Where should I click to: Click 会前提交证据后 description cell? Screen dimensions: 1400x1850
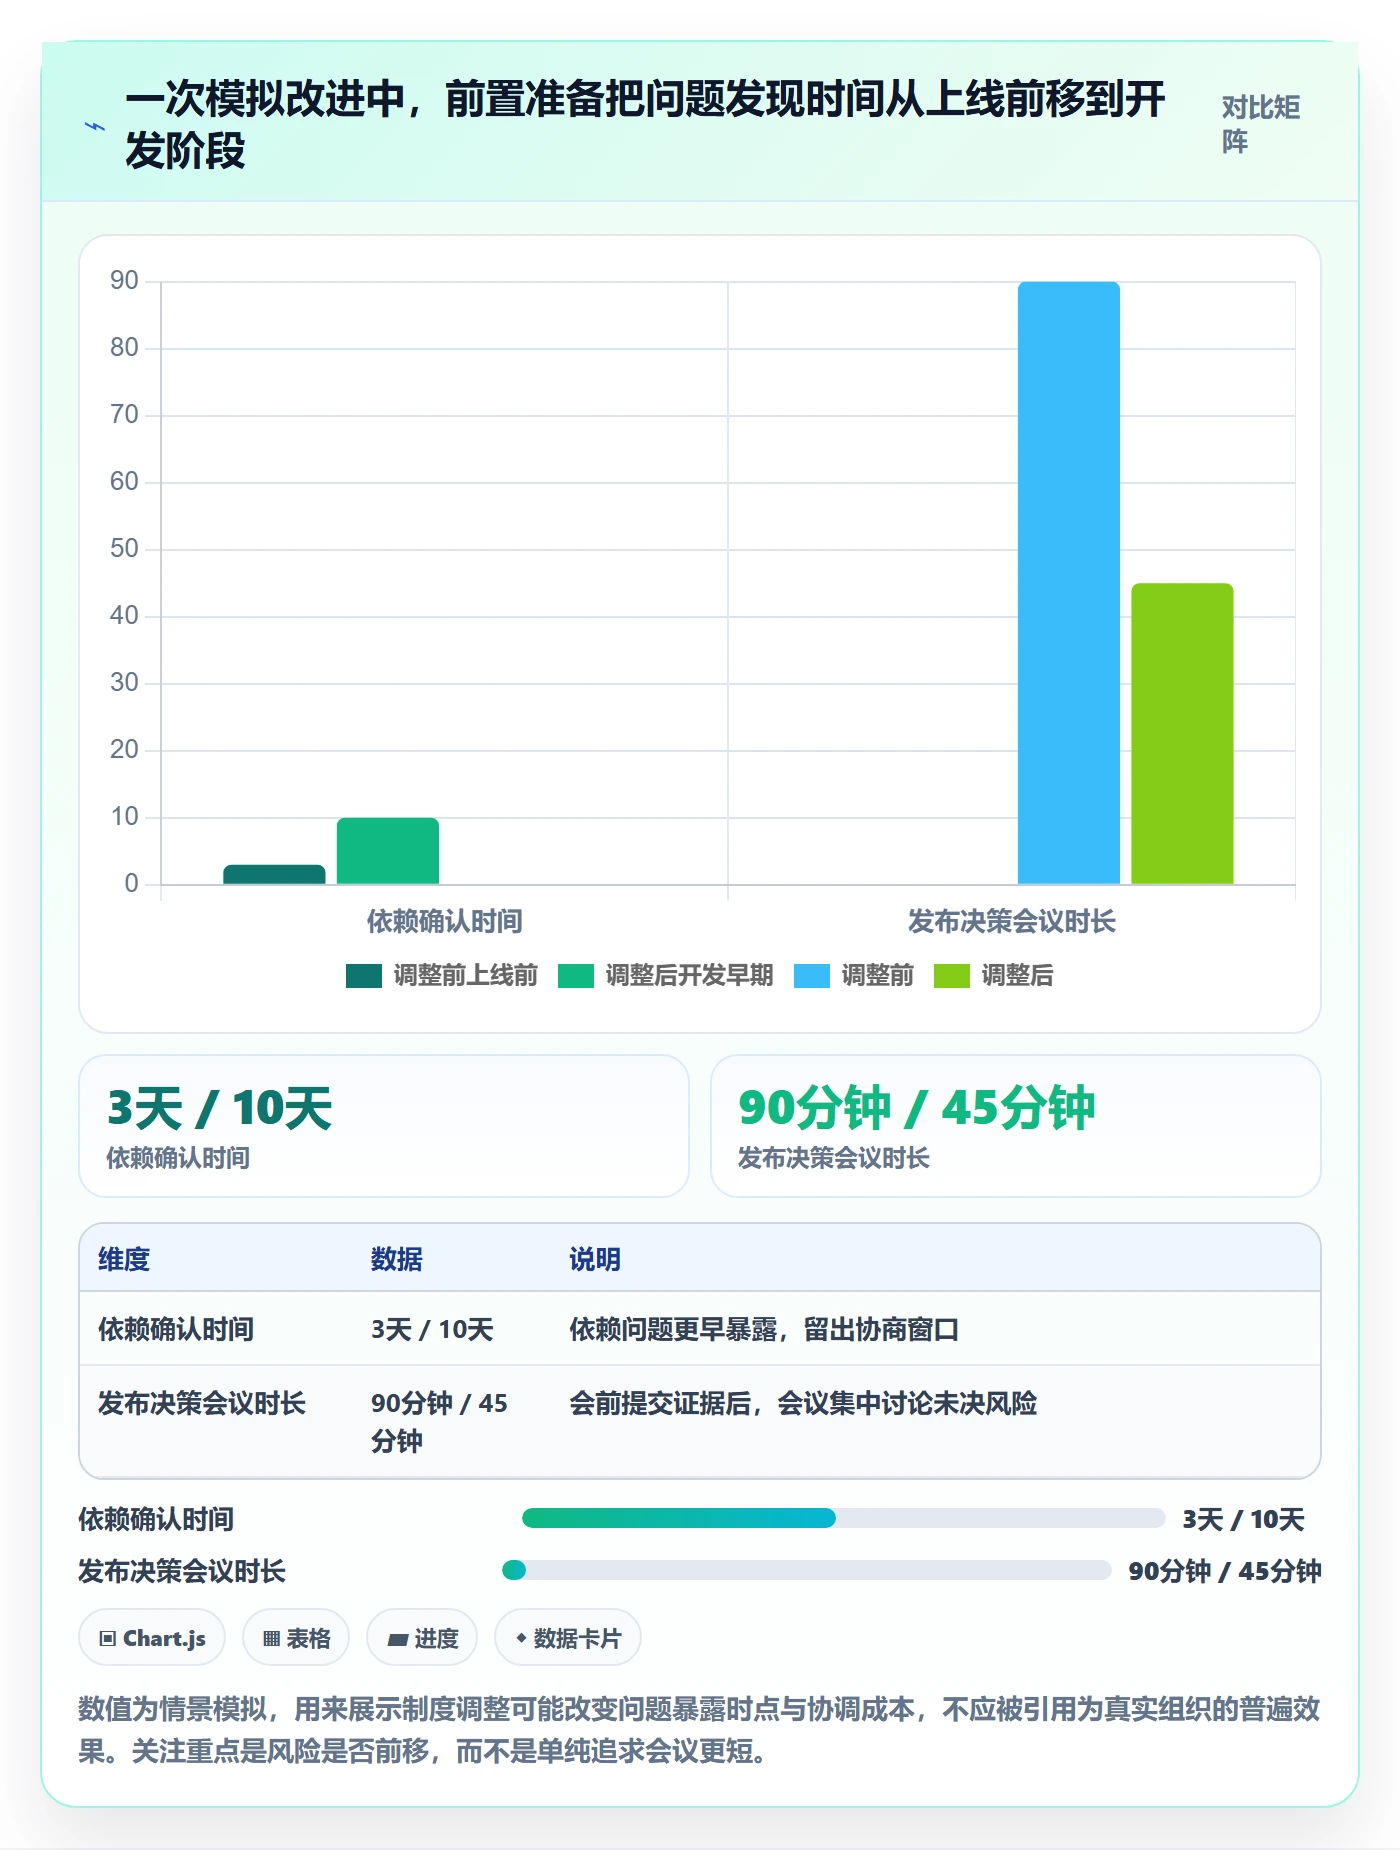(803, 1403)
